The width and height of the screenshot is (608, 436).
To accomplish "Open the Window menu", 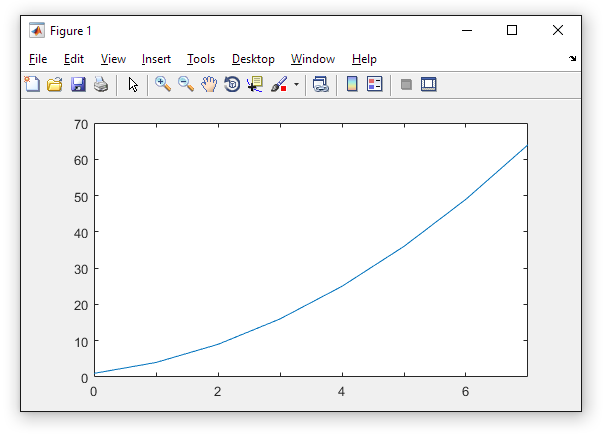I will pos(313,59).
